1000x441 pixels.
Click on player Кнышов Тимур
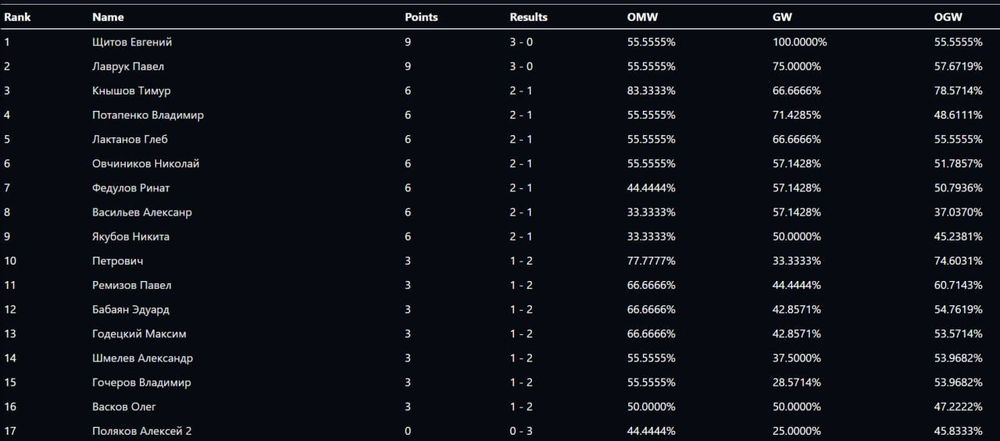pyautogui.click(x=131, y=90)
